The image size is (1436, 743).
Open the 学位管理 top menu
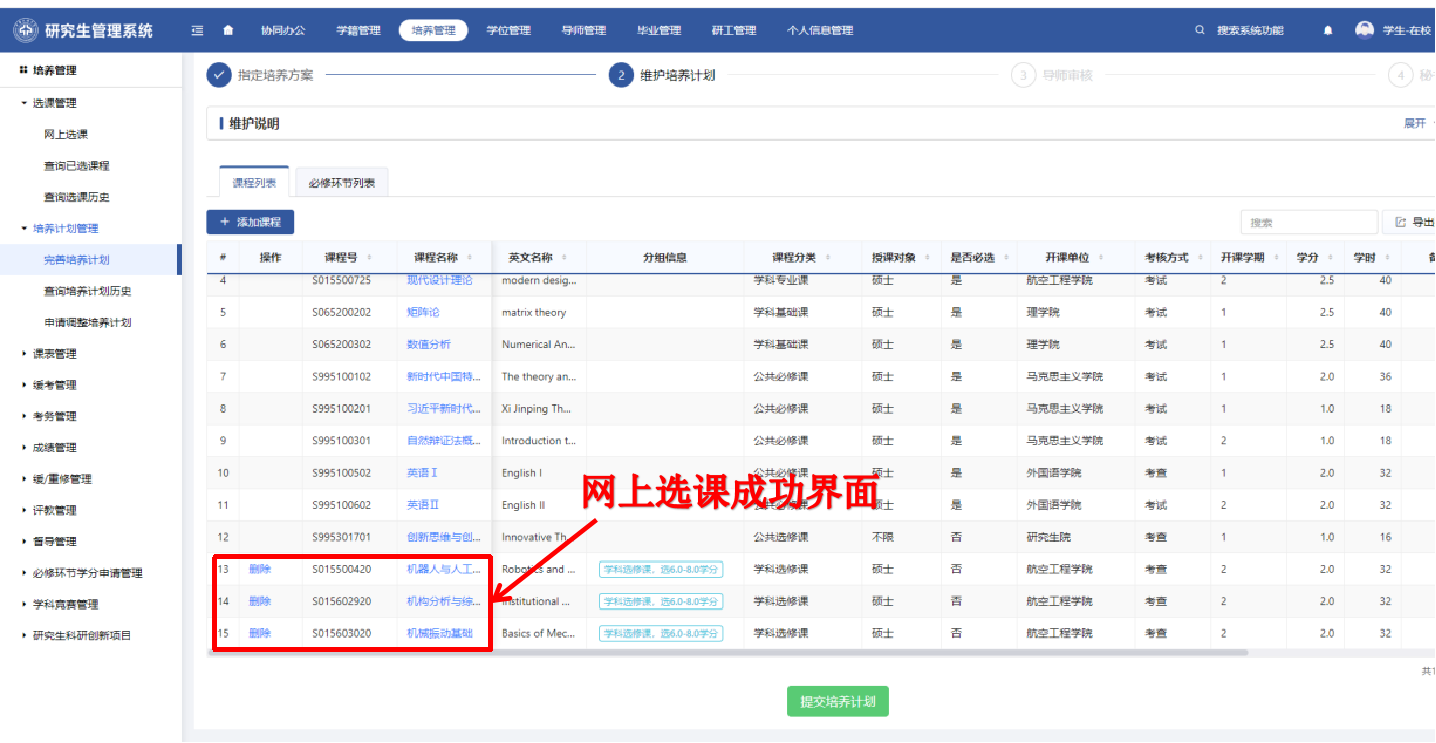(508, 31)
